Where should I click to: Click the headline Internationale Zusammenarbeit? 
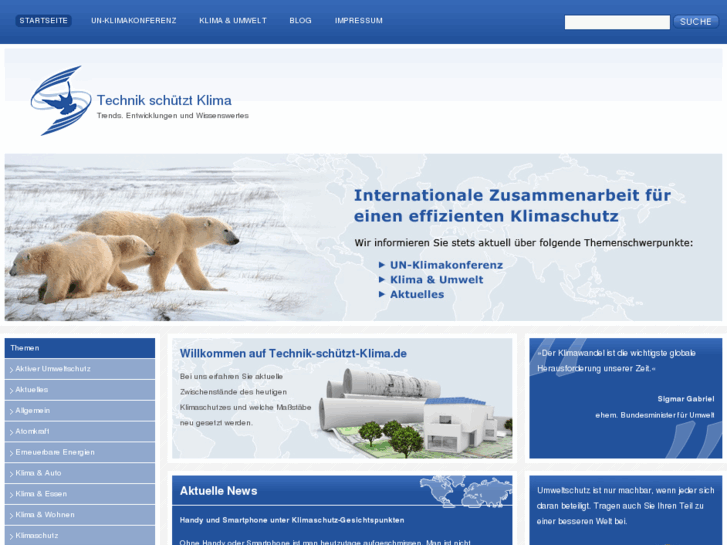pos(512,205)
